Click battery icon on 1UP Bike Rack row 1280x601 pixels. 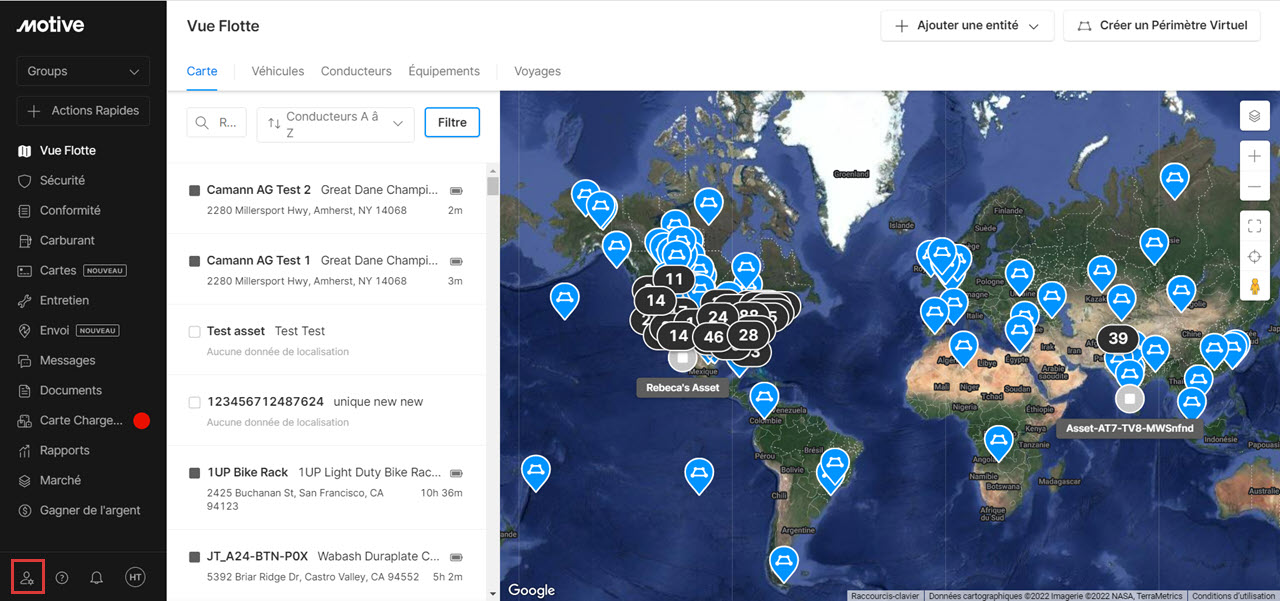[456, 472]
